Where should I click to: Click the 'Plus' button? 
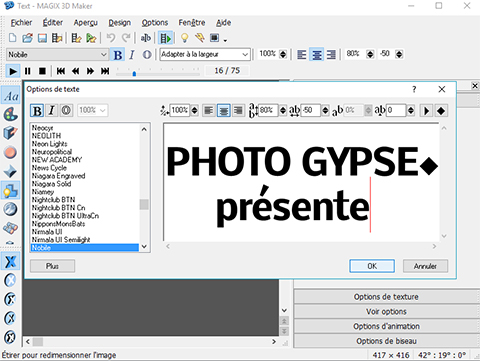point(52,266)
